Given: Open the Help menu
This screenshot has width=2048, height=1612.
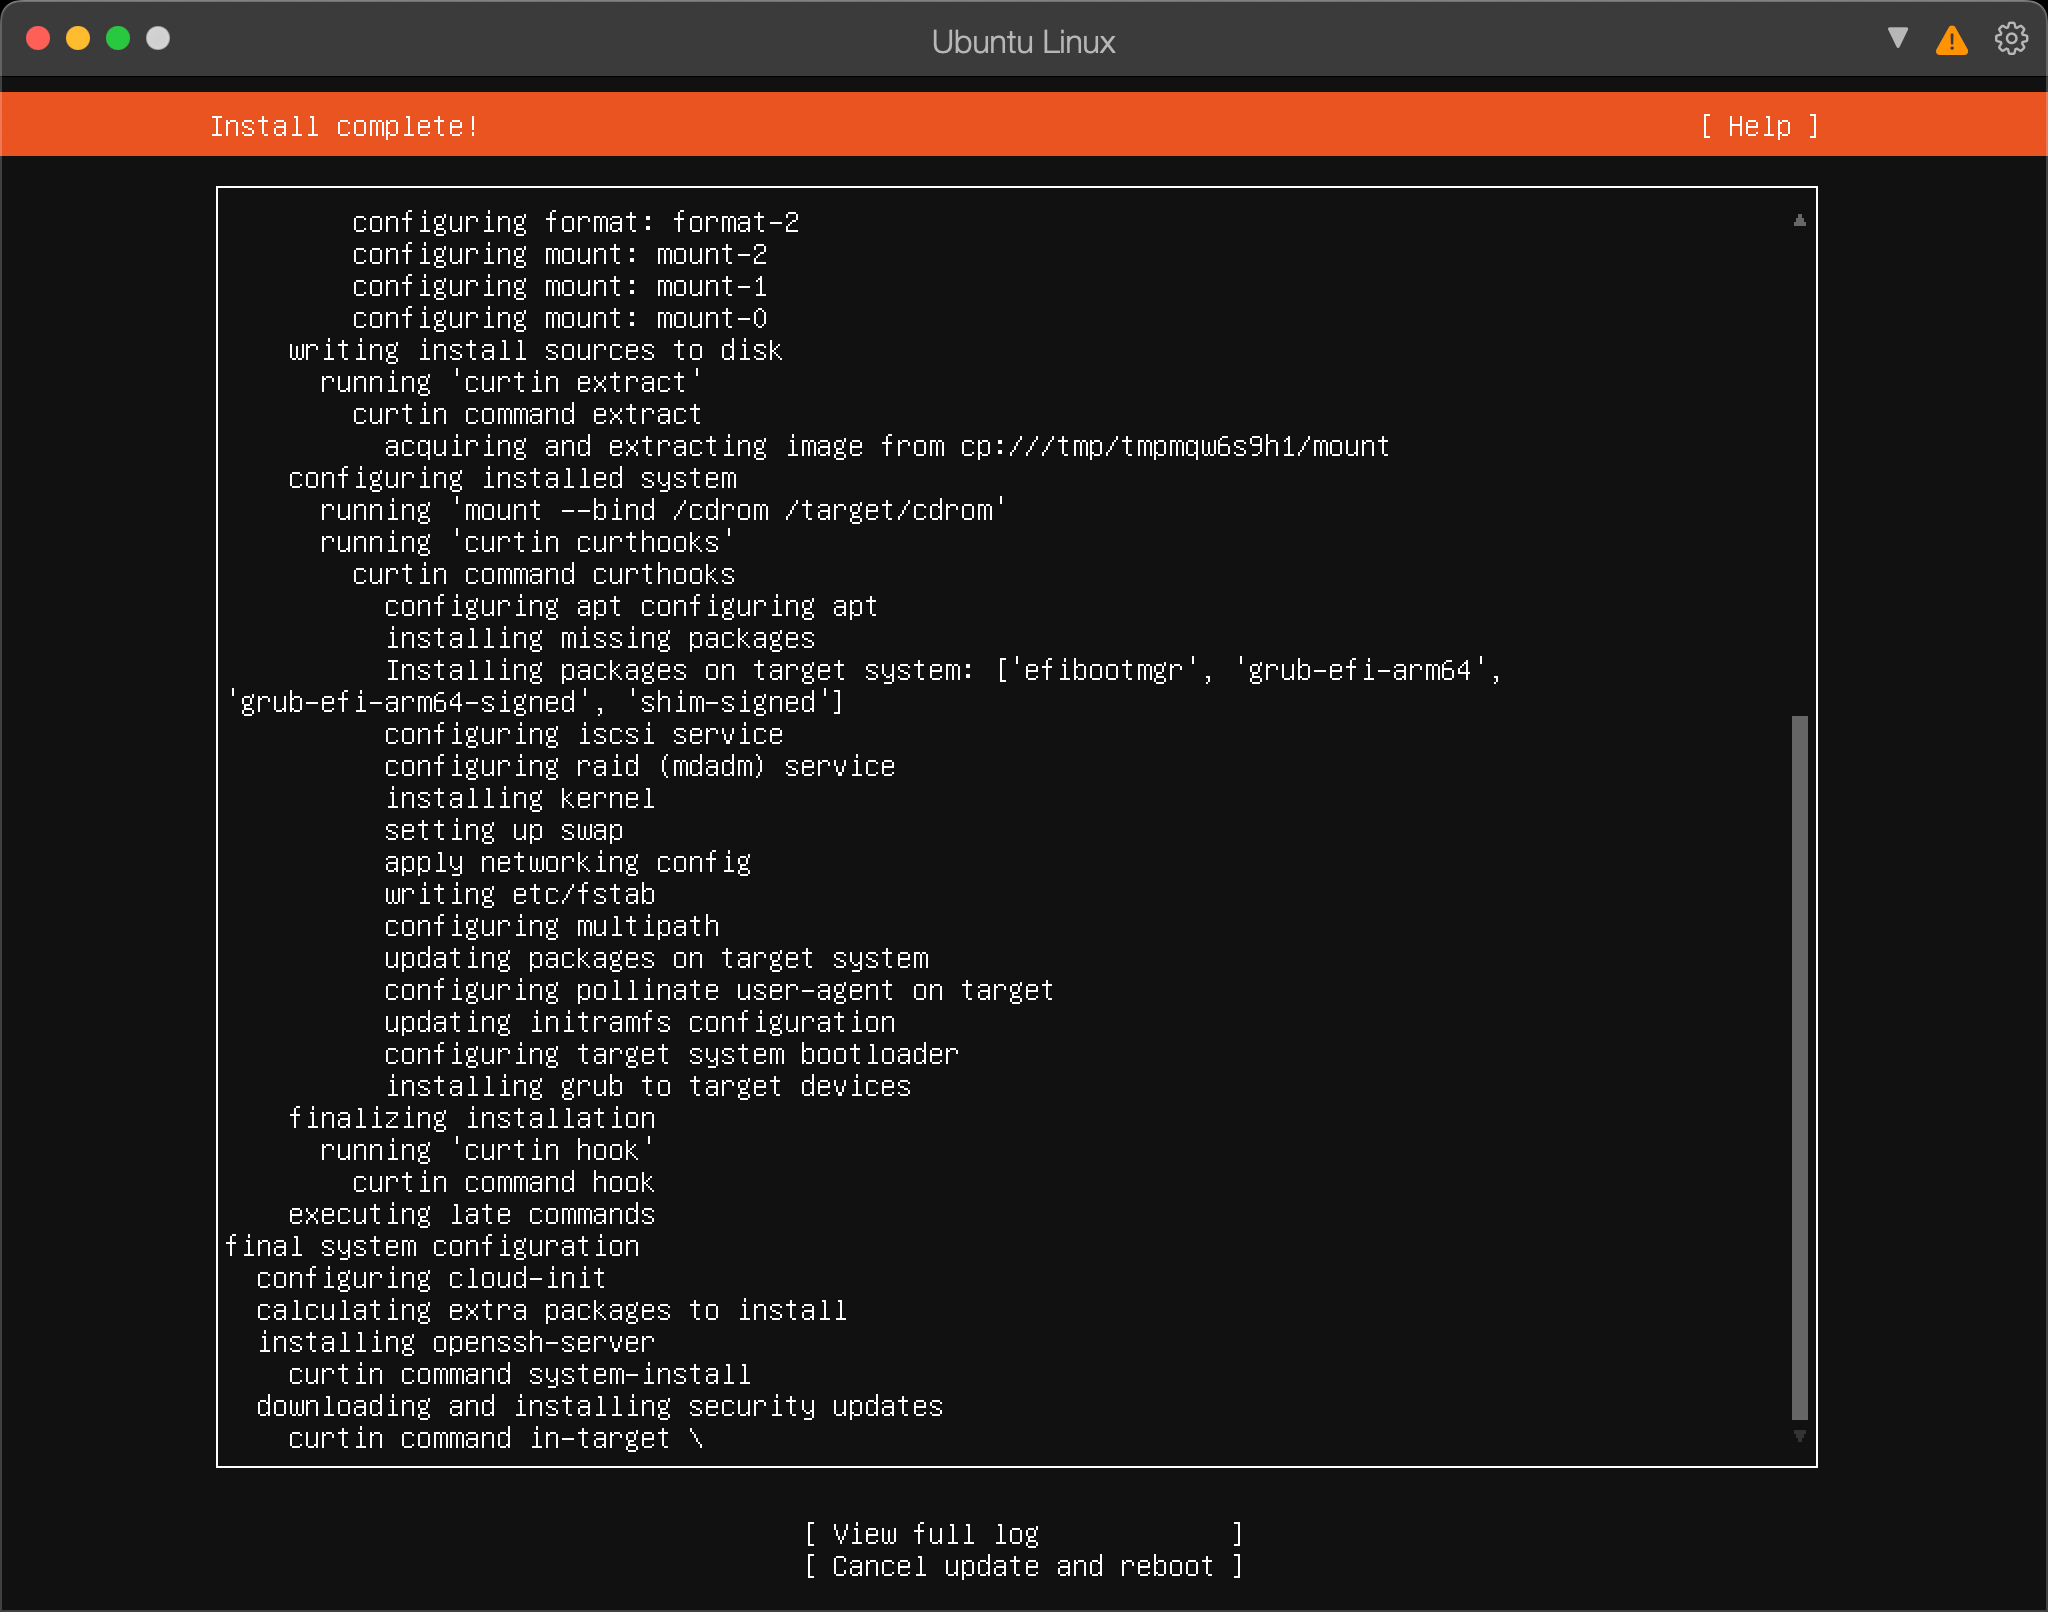Looking at the screenshot, I should (1760, 126).
